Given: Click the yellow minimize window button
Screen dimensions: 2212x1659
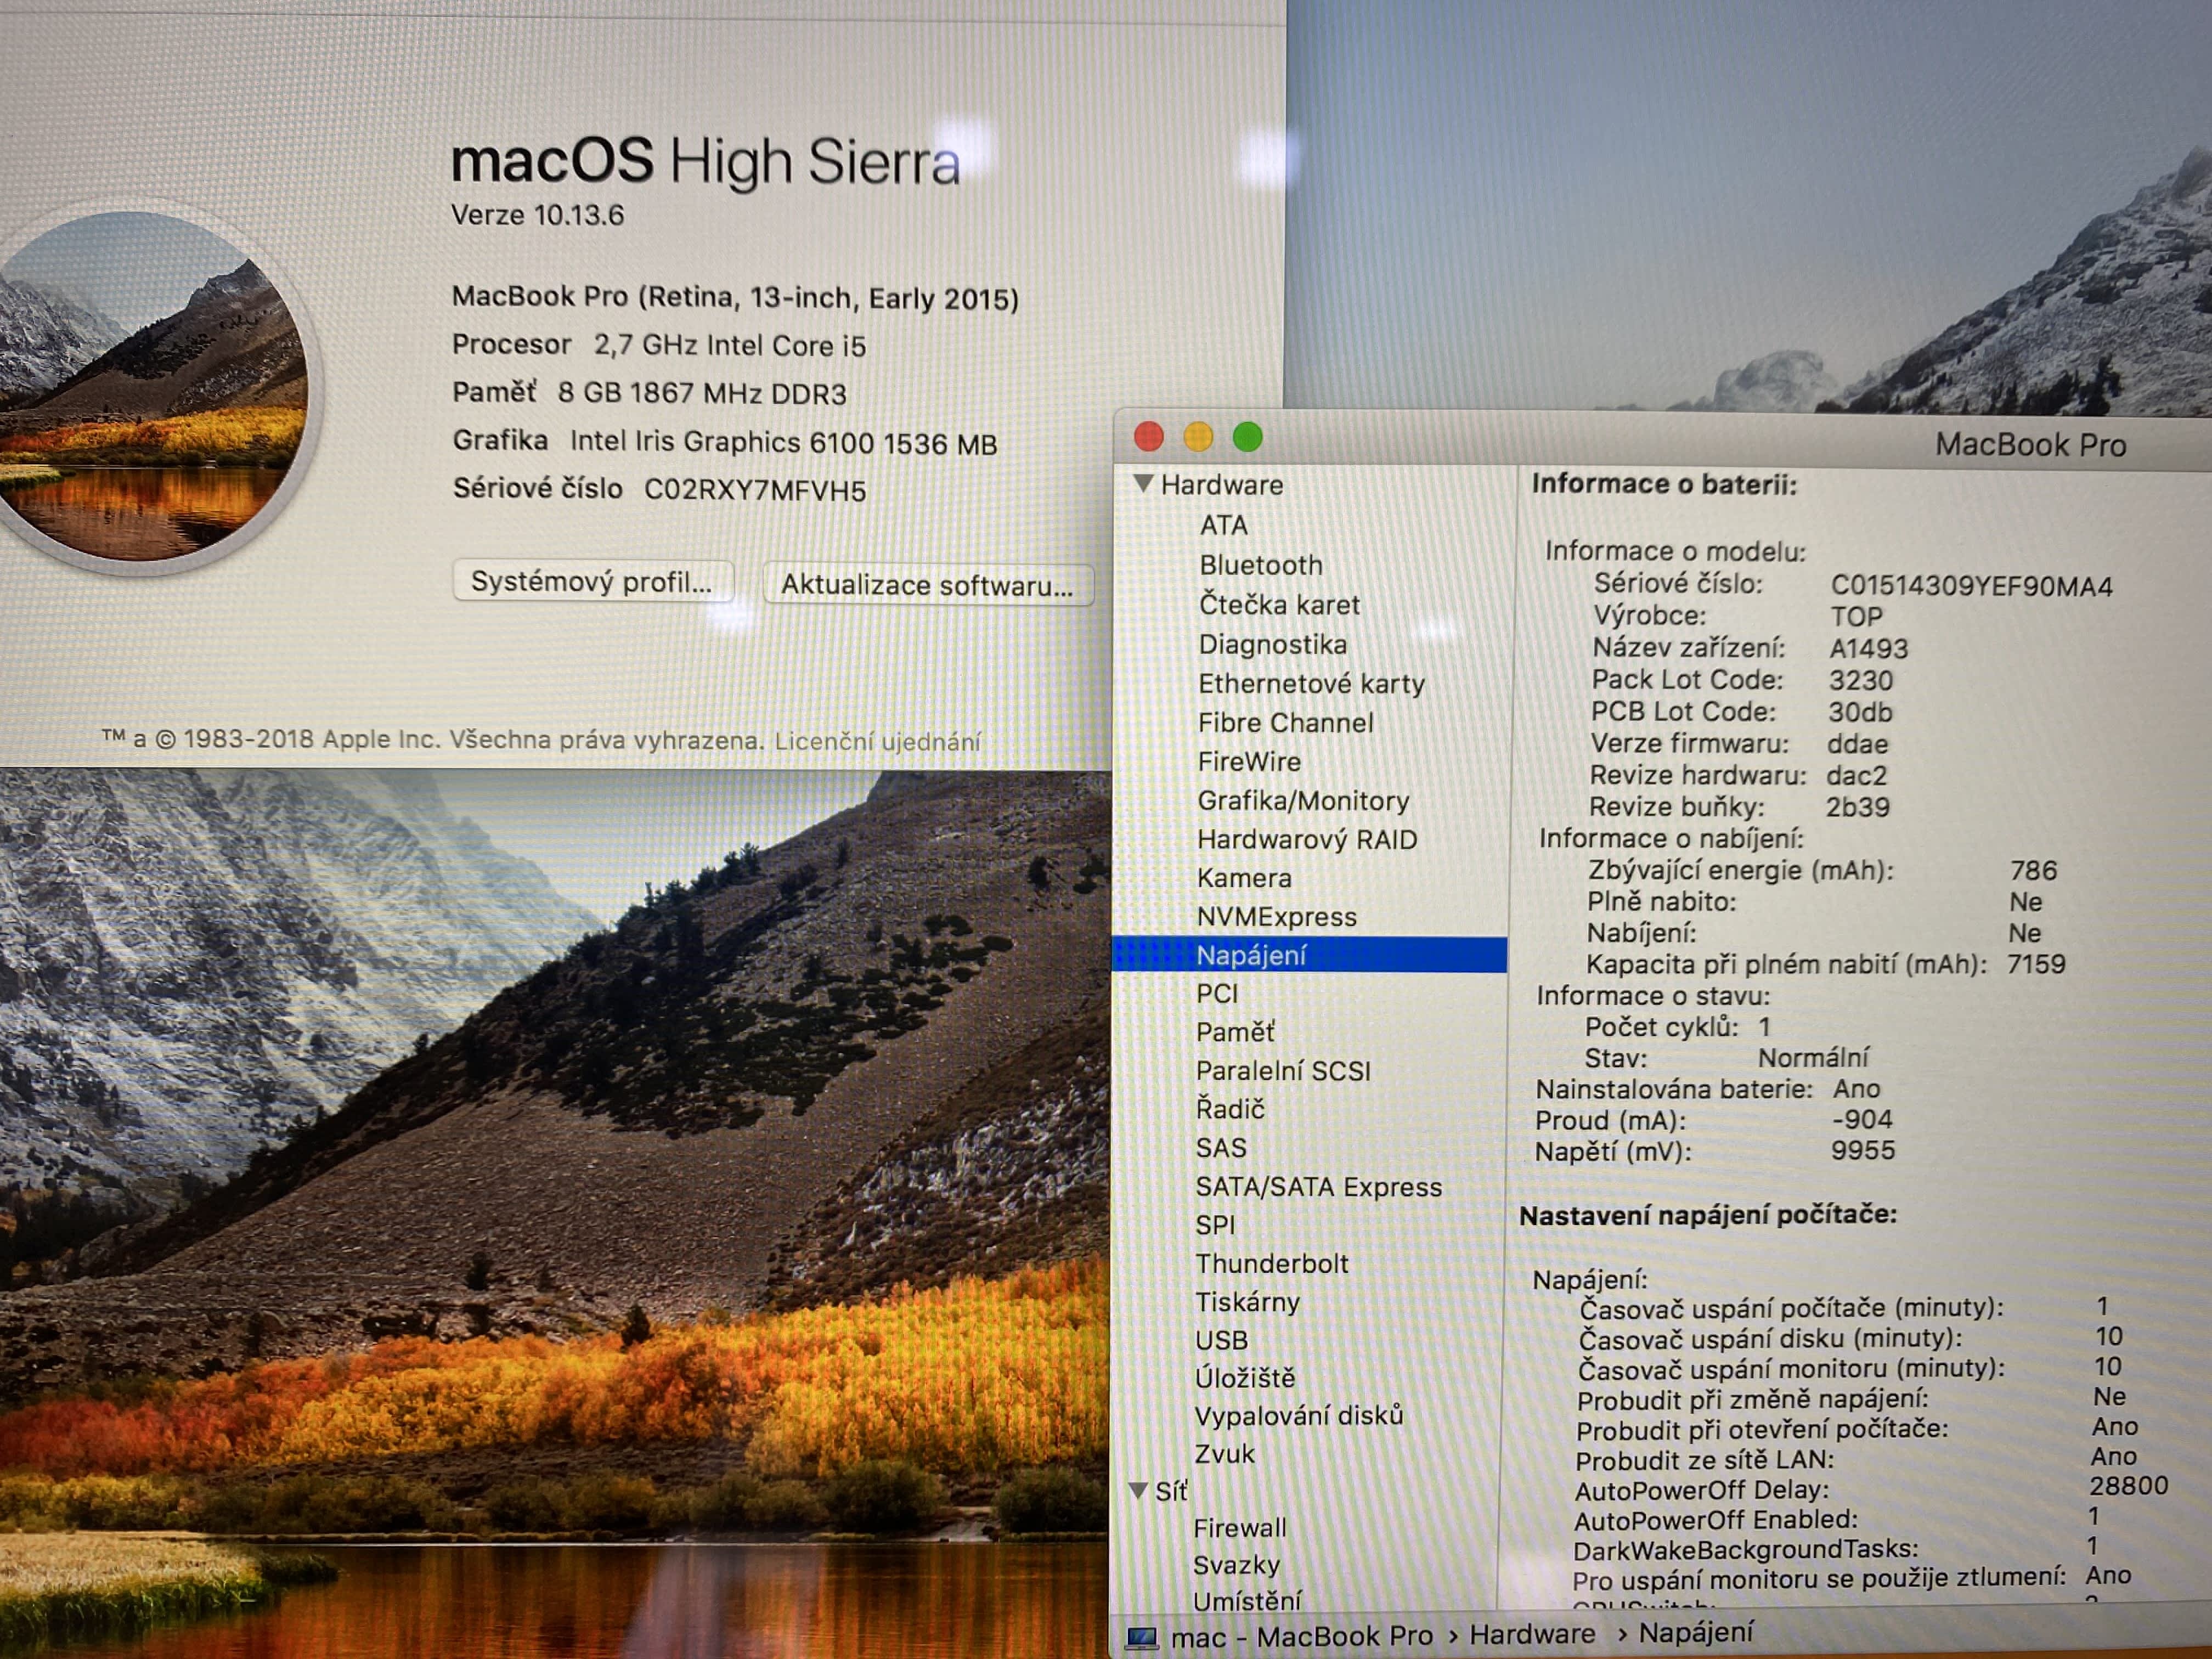Looking at the screenshot, I should 1198,437.
